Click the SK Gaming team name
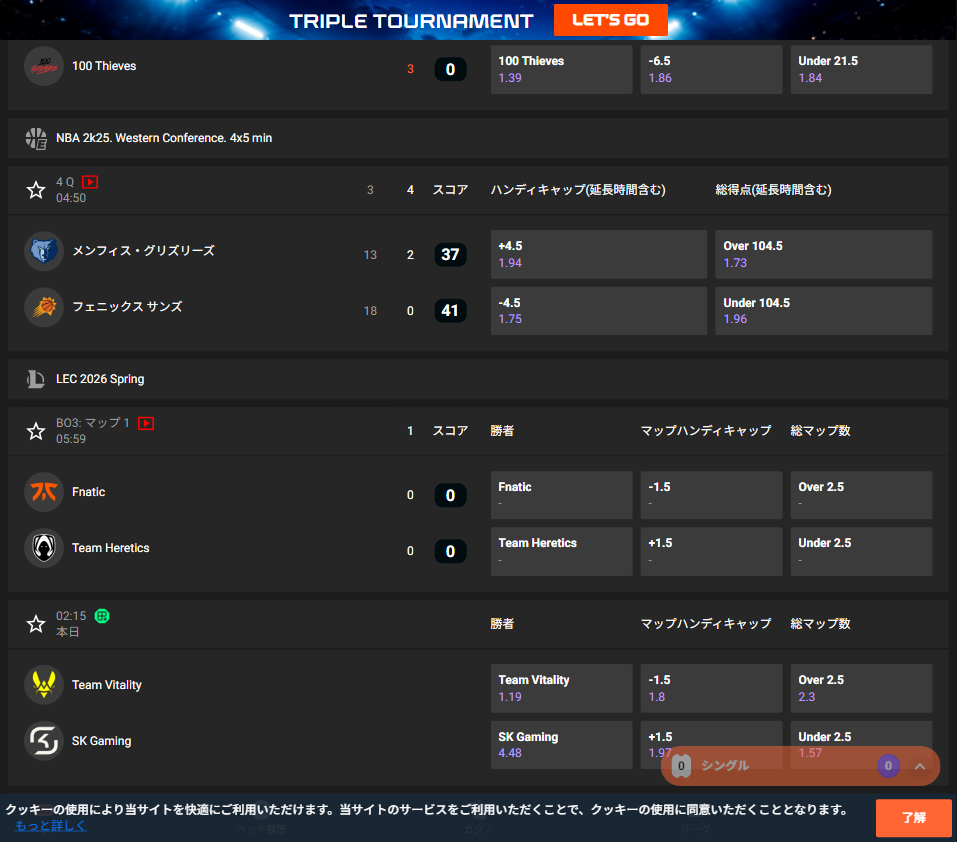This screenshot has width=957, height=842. [x=101, y=741]
